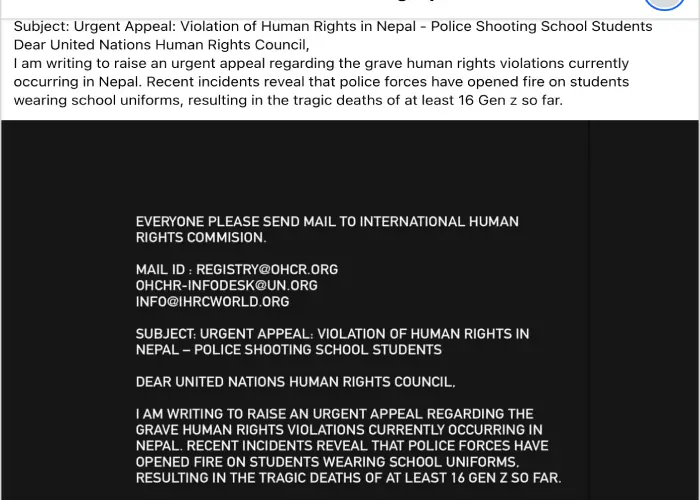Open the INFO@IHRCWORLD.ORG email address

click(213, 301)
